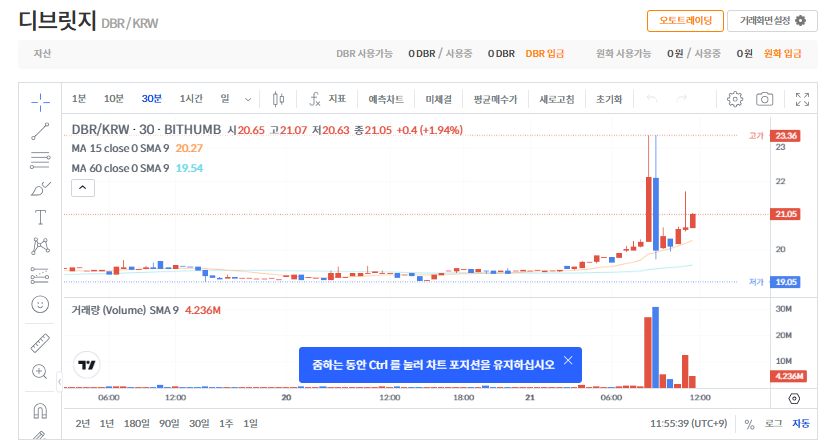Switch to 1시간 interval

point(191,99)
